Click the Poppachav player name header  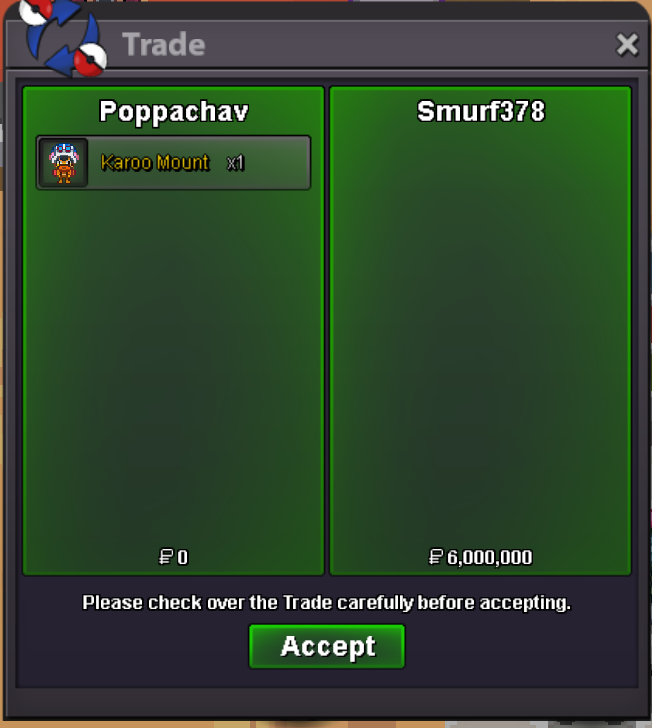(x=174, y=111)
